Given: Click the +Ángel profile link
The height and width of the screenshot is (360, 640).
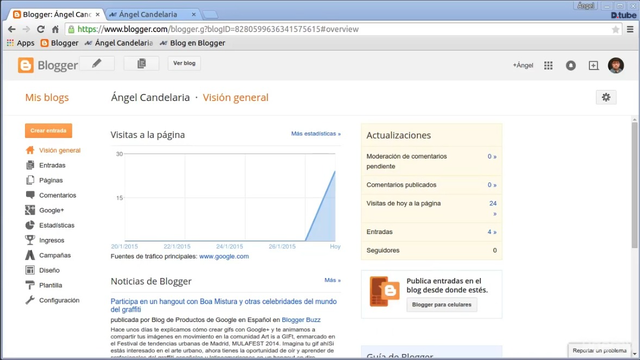Looking at the screenshot, I should pos(523,65).
